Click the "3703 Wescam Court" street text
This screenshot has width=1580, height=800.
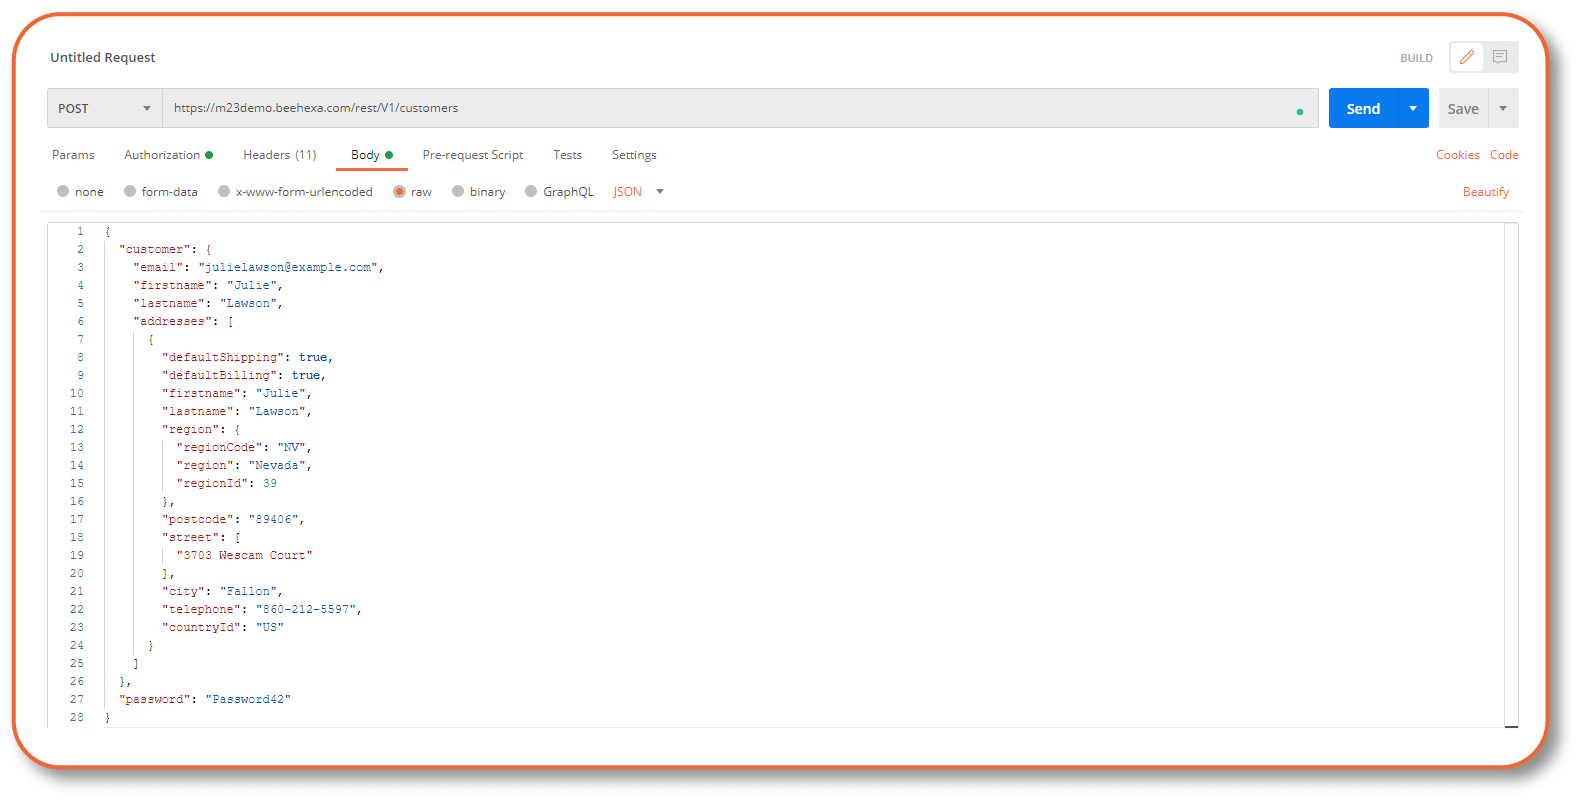tap(244, 555)
